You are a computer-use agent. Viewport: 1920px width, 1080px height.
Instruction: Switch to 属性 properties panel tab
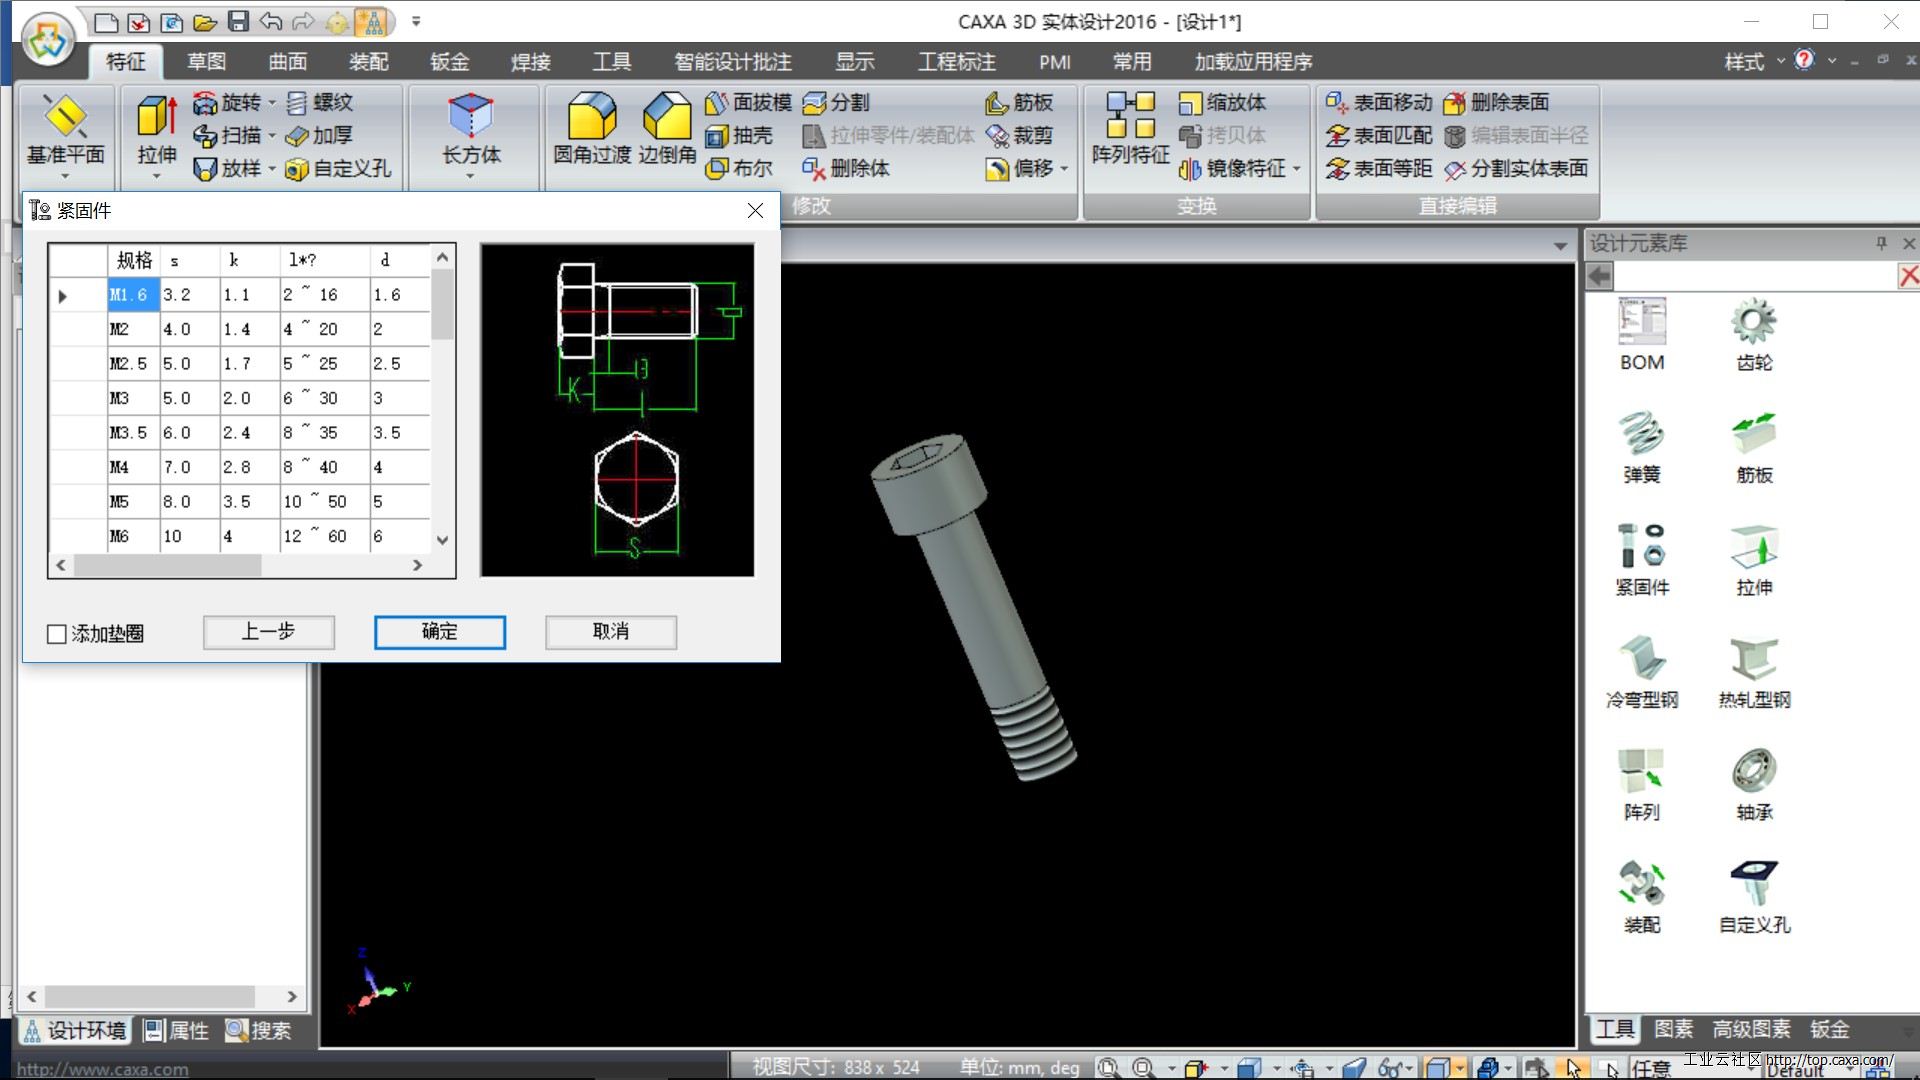177,1031
